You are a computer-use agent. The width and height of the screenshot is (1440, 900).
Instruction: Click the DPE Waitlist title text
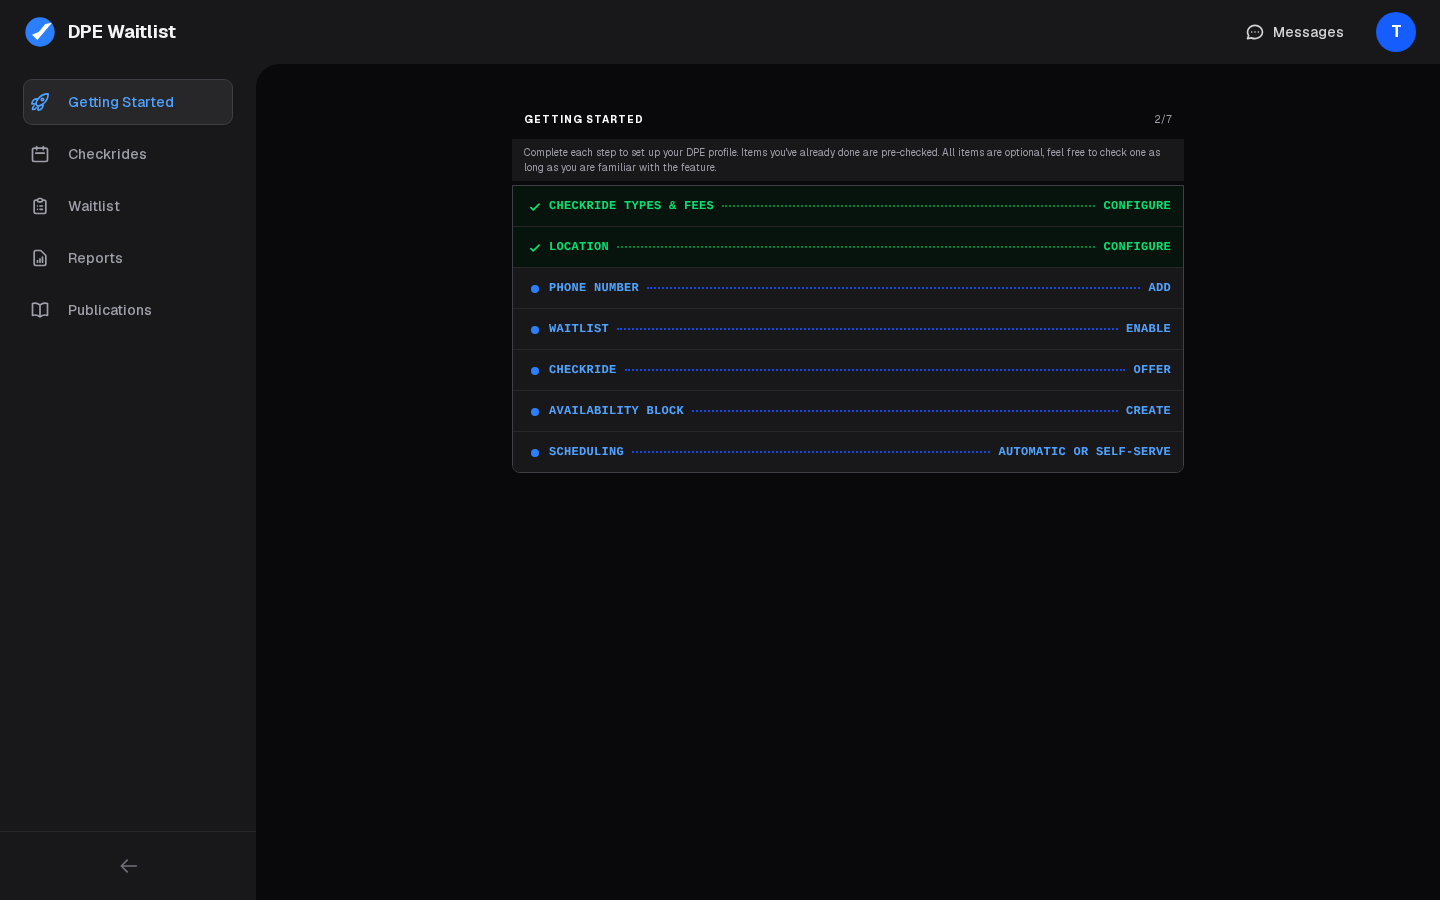(122, 32)
